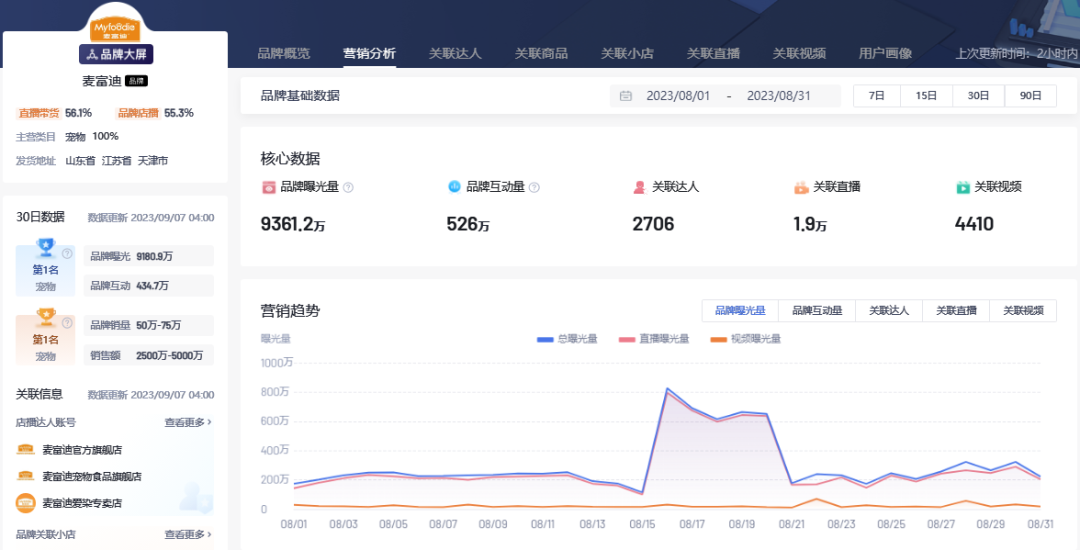The image size is (1080, 550).
Task: Click the 品牌店播 55.3% tag
Action: tap(155, 113)
